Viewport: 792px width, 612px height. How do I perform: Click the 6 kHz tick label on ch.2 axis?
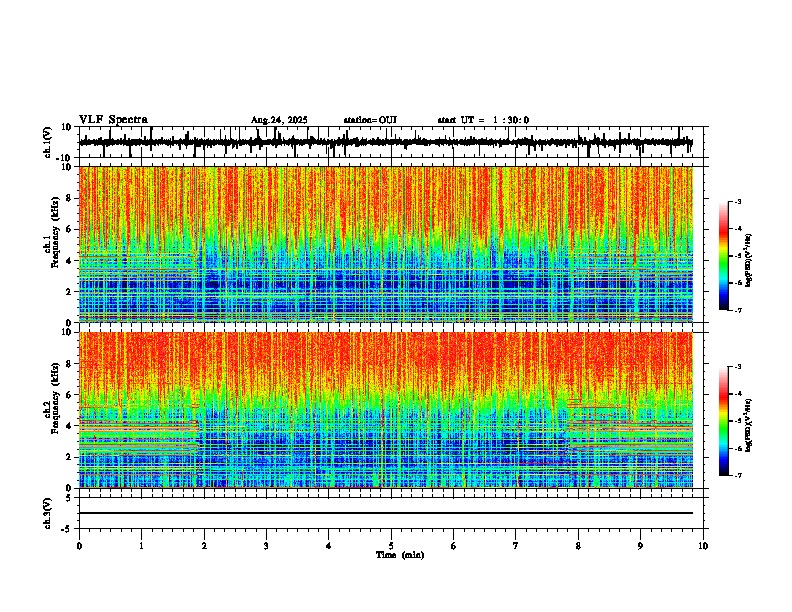pyautogui.click(x=69, y=395)
